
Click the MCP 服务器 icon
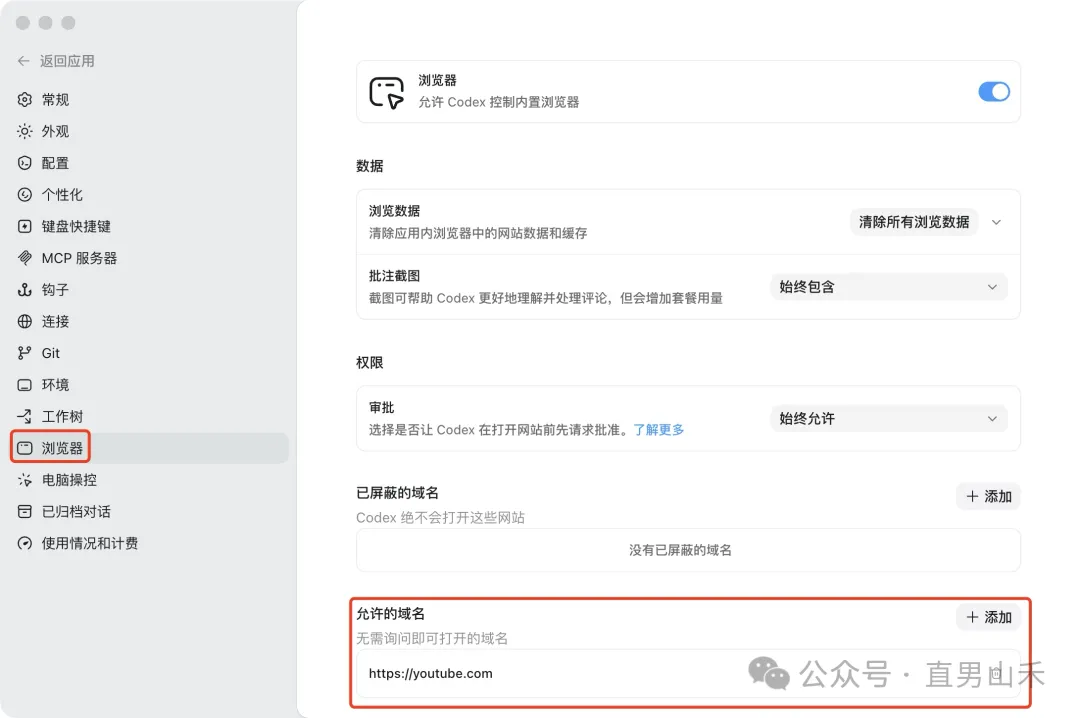[25, 258]
